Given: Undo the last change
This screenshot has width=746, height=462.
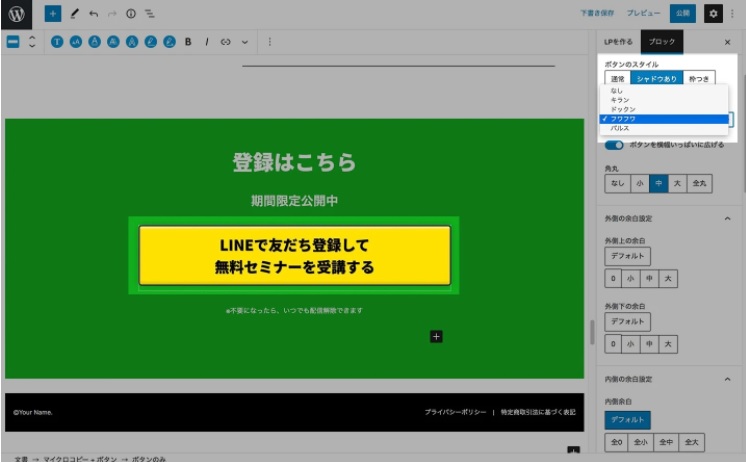Looking at the screenshot, I should coord(93,14).
